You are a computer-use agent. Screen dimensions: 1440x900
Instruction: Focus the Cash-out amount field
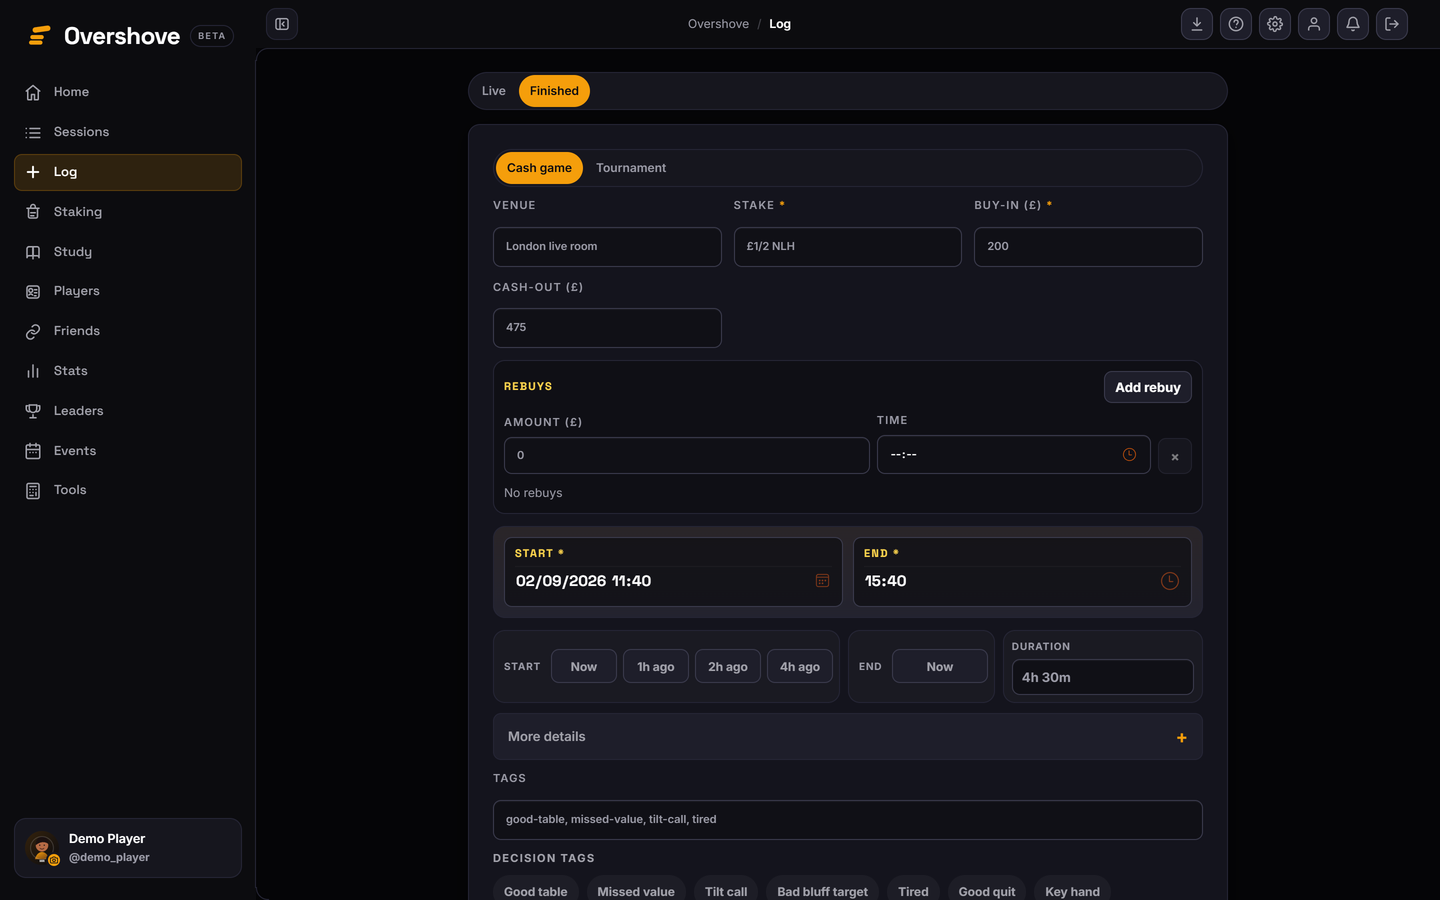[607, 328]
